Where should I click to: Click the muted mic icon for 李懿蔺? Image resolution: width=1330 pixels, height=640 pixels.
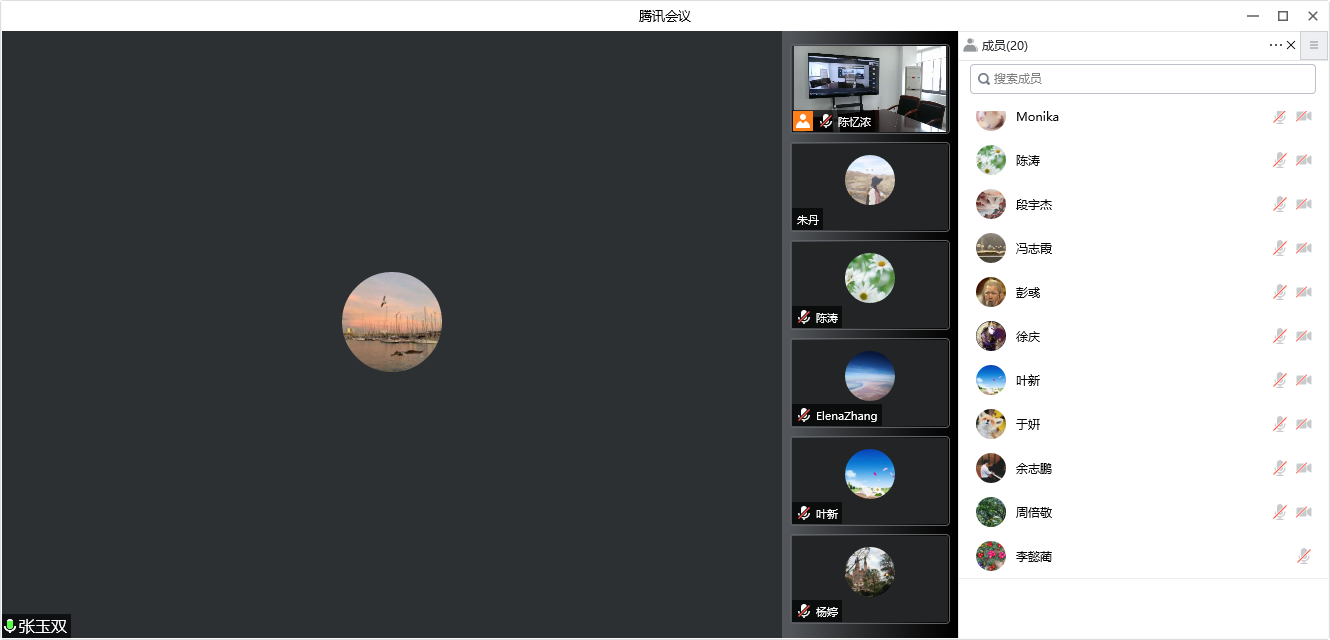[1303, 556]
